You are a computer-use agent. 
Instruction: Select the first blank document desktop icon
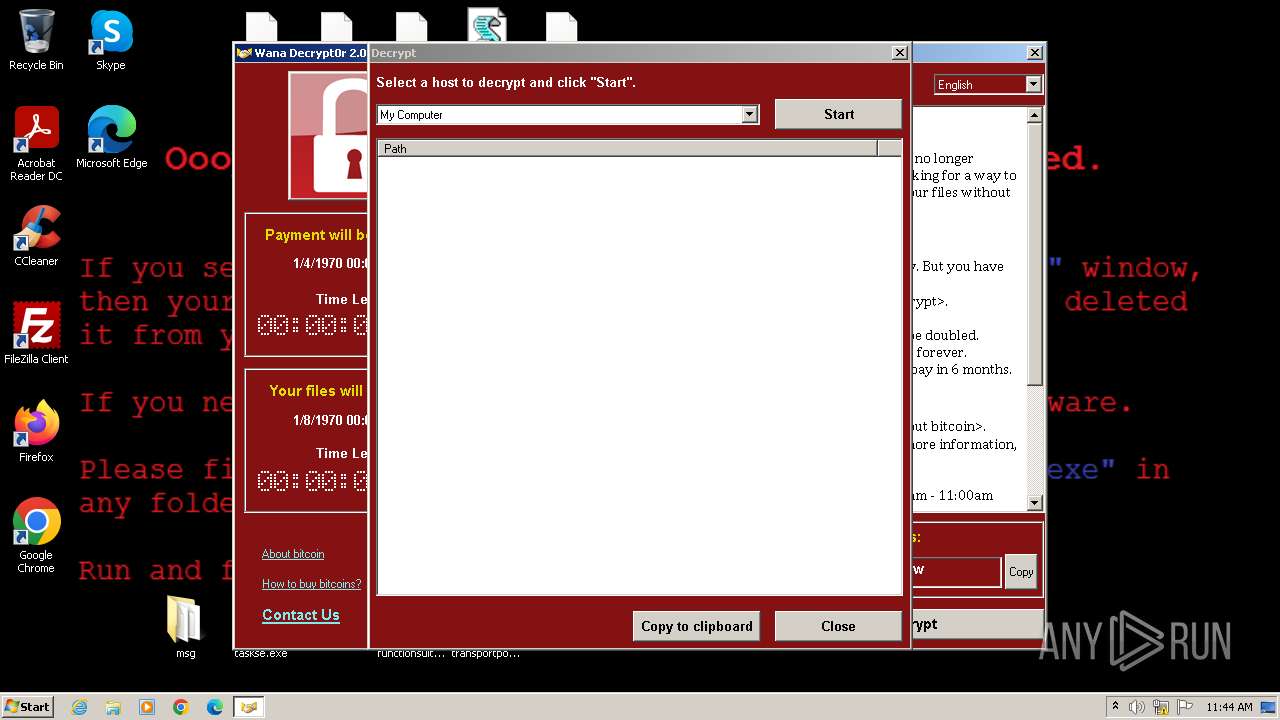[x=262, y=26]
